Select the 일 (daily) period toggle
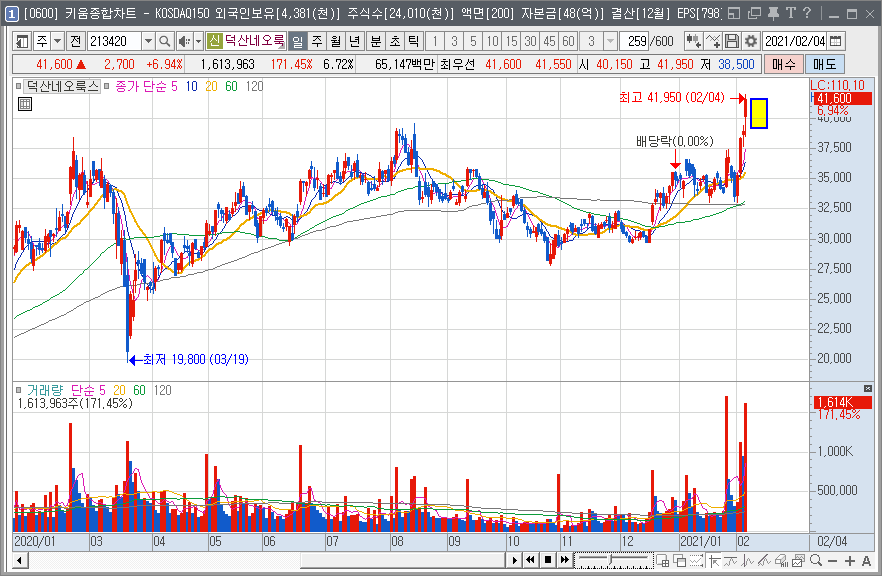Viewport: 882px width, 576px height. pos(298,41)
